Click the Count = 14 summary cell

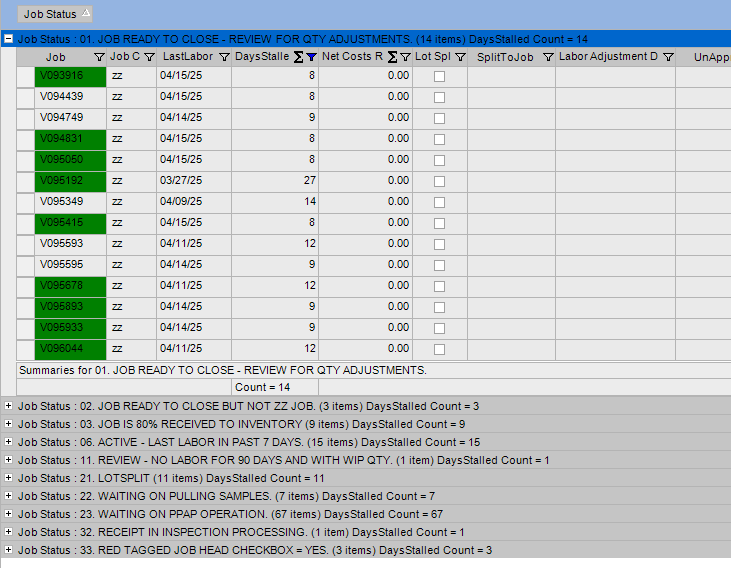click(275, 387)
